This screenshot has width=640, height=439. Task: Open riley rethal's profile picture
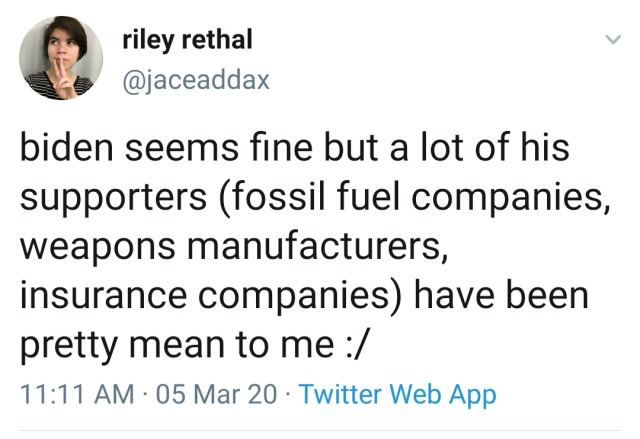(60, 58)
